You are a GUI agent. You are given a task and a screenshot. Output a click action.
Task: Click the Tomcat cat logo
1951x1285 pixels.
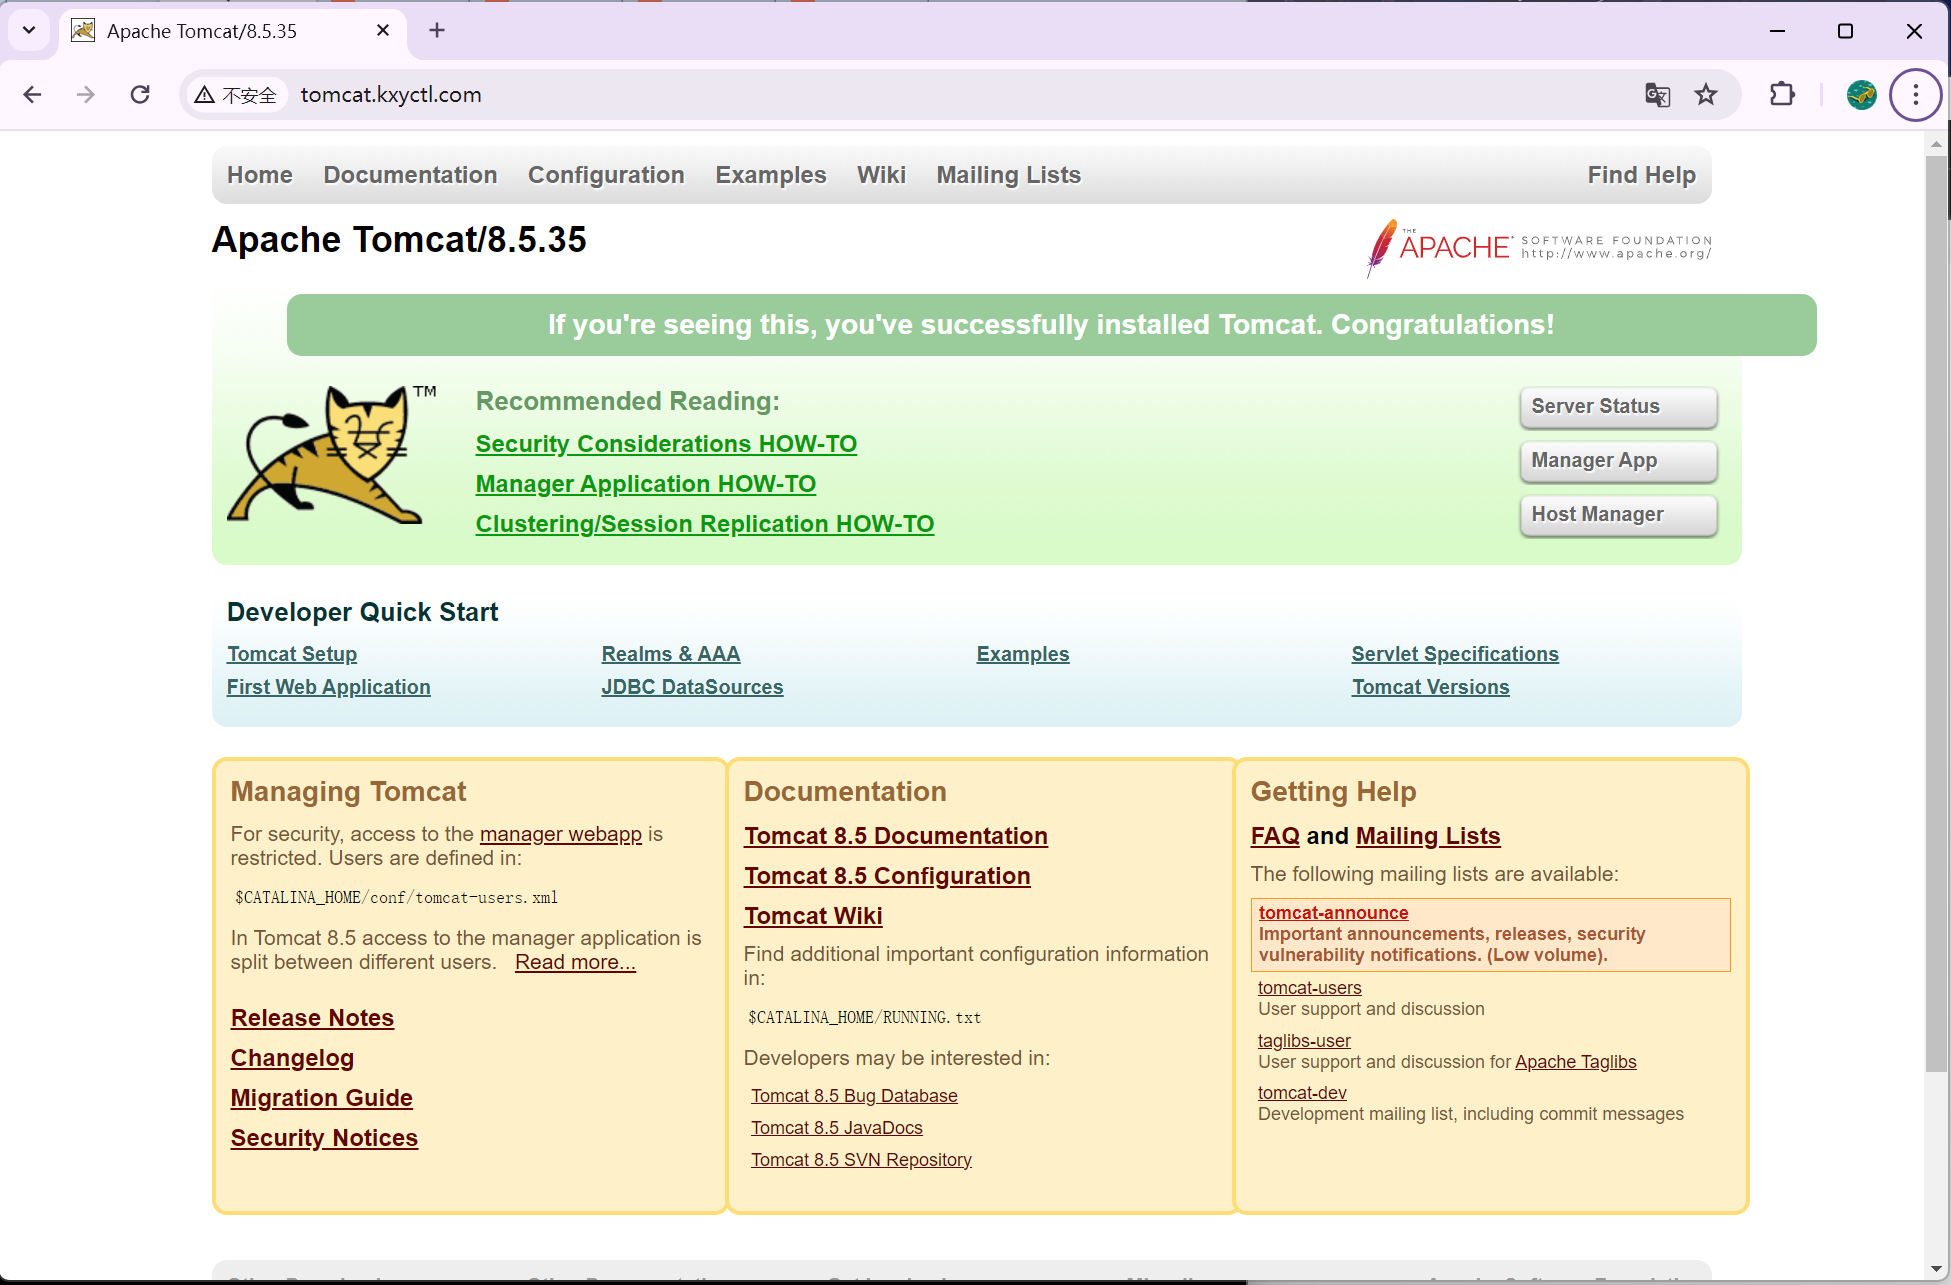click(333, 454)
